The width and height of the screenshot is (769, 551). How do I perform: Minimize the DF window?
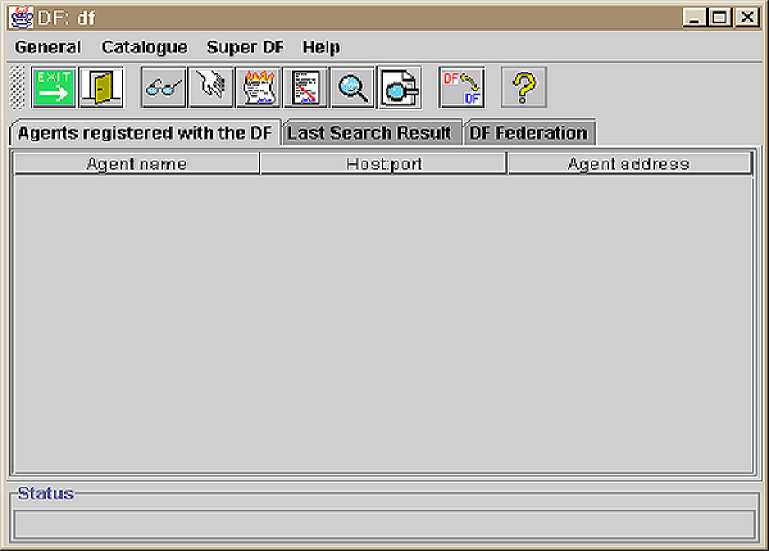694,18
